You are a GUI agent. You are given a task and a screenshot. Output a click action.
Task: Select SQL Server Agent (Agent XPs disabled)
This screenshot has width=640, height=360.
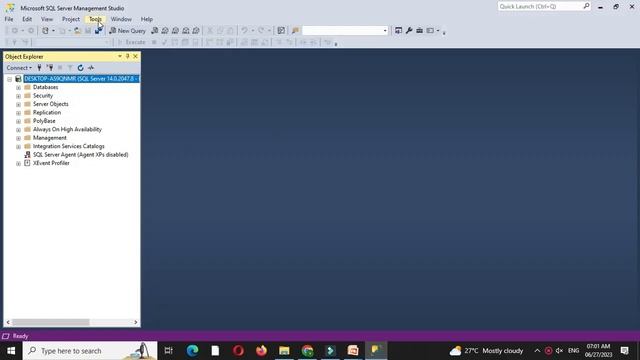click(80, 155)
